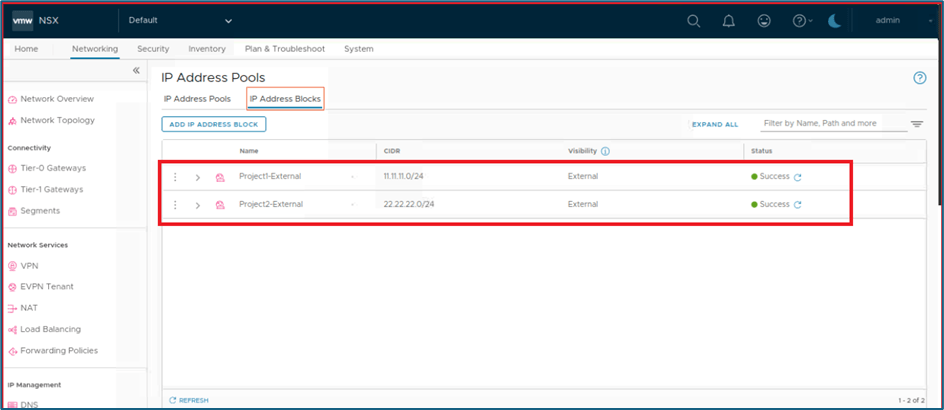Click the smiley feedback icon

pyautogui.click(x=764, y=20)
